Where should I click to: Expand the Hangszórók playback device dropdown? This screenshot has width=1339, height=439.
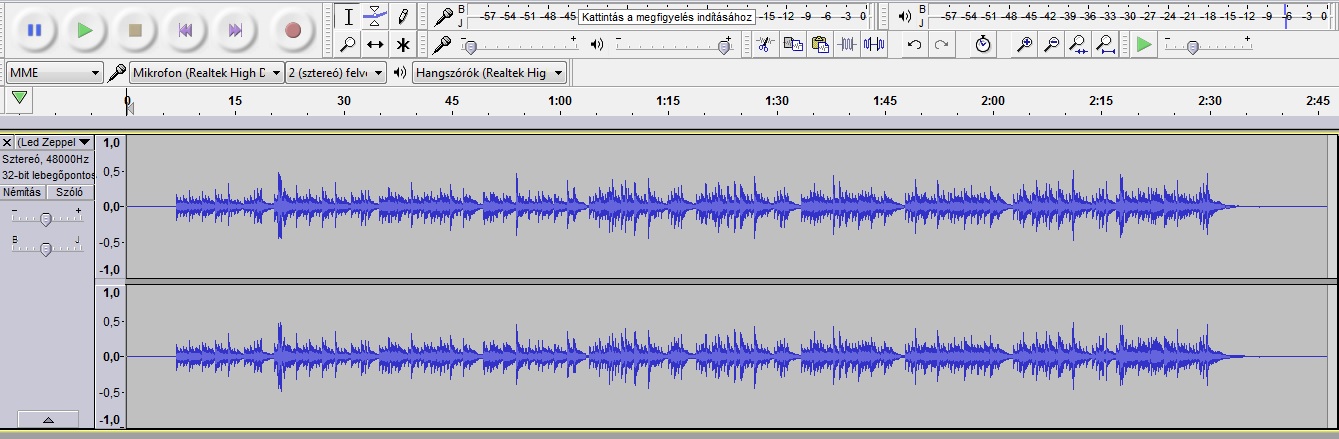click(x=490, y=73)
